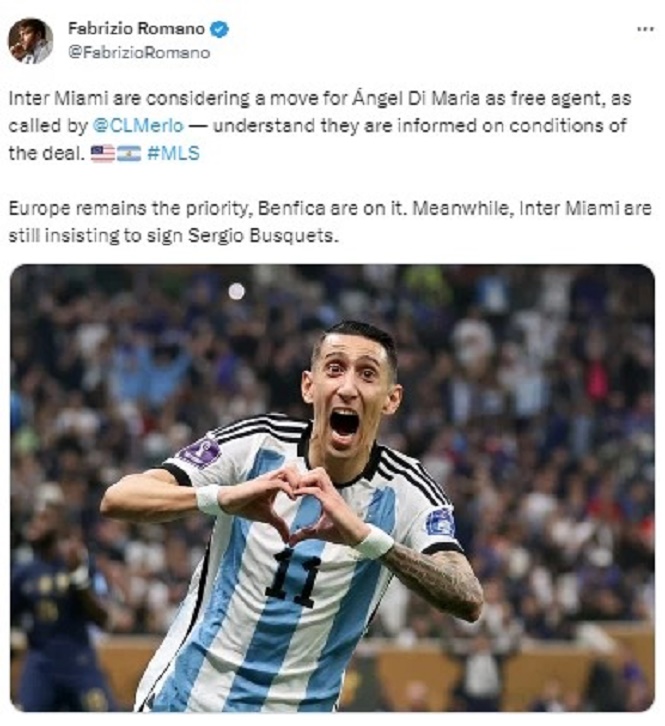Click the white light in the crowd
Image resolution: width=665 pixels, height=726 pixels.
pyautogui.click(x=236, y=291)
